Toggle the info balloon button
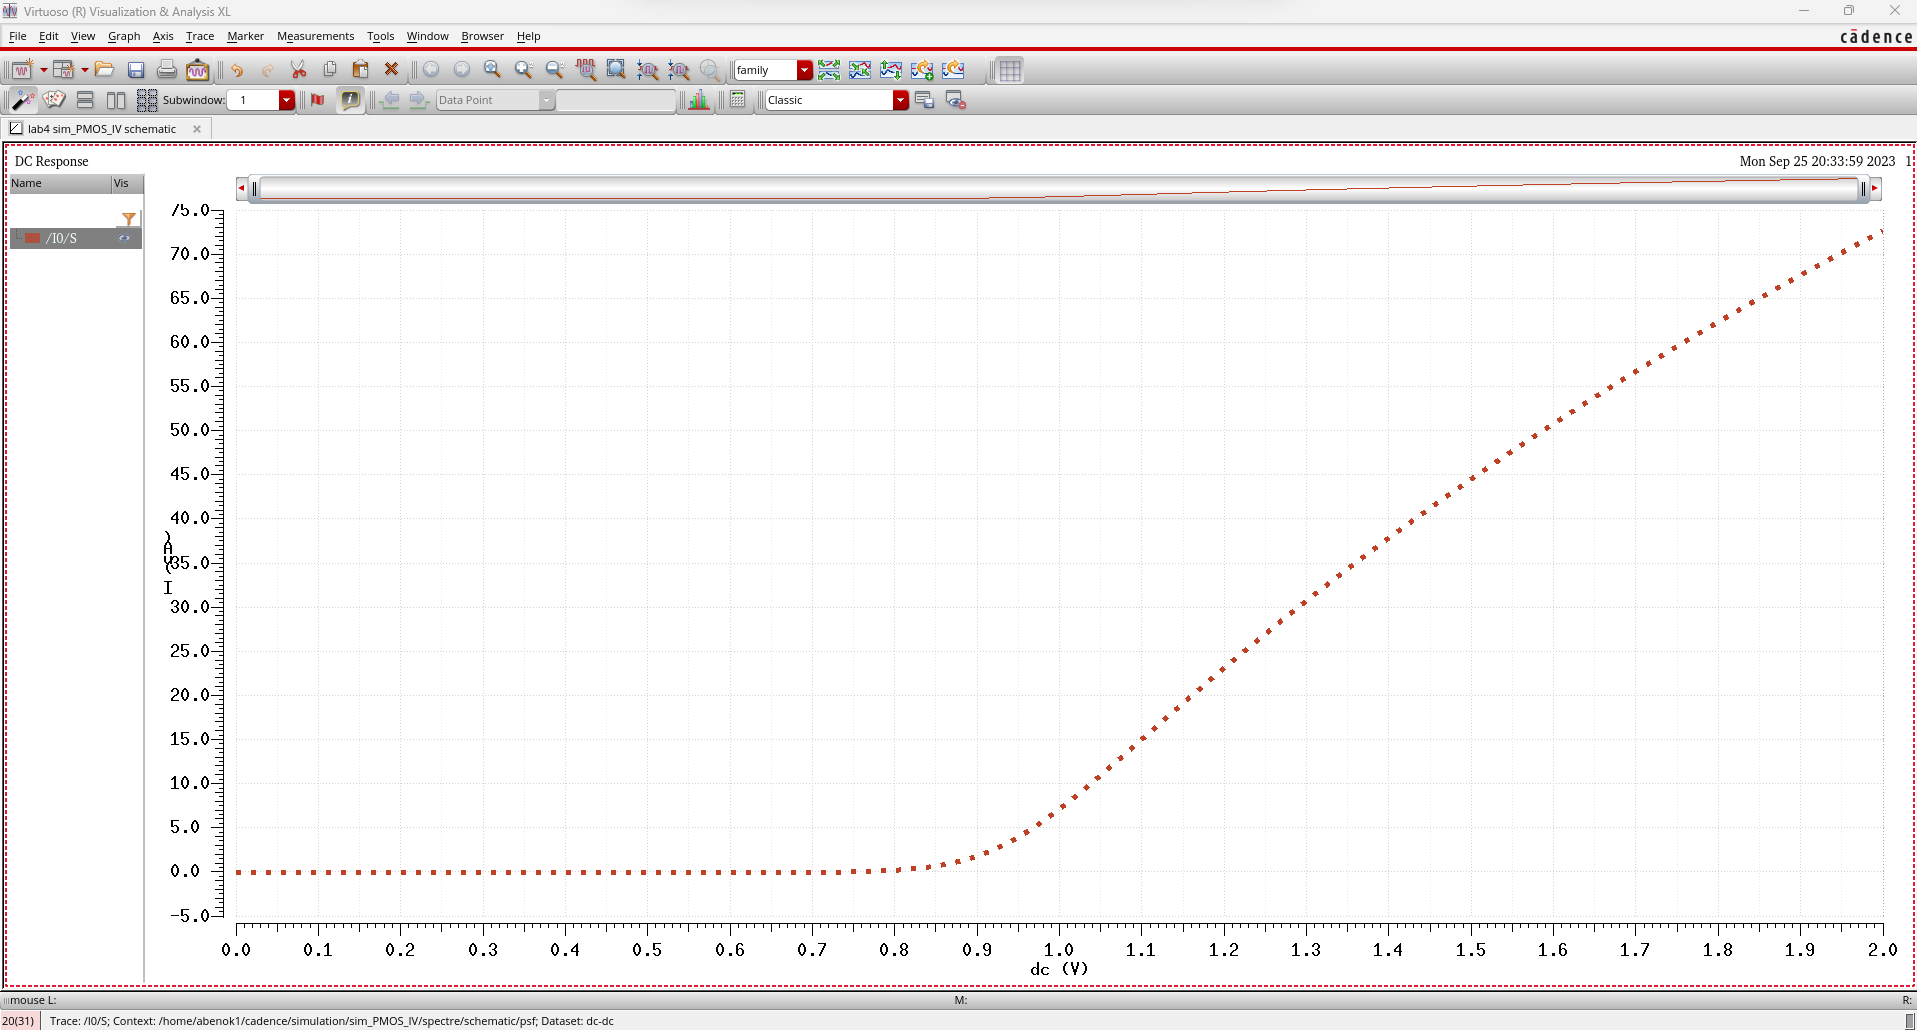The width and height of the screenshot is (1917, 1030). coord(350,100)
